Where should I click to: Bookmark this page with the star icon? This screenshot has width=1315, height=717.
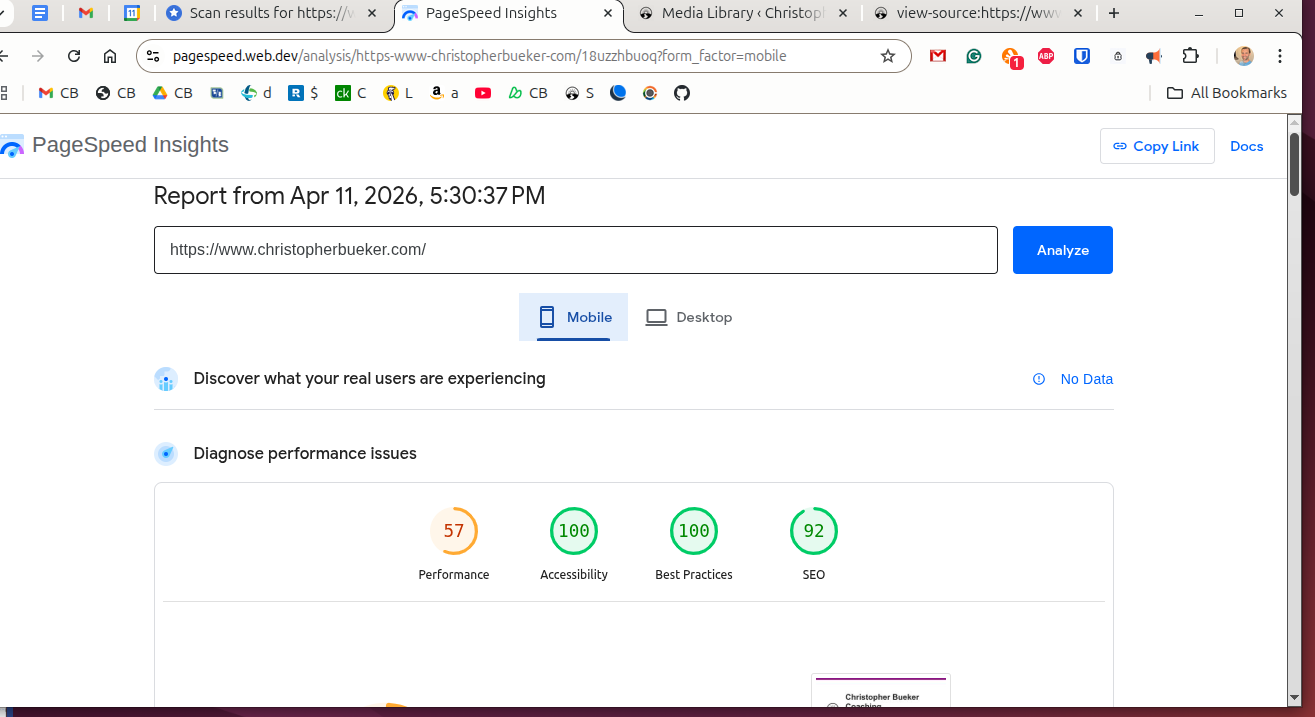pyautogui.click(x=887, y=56)
